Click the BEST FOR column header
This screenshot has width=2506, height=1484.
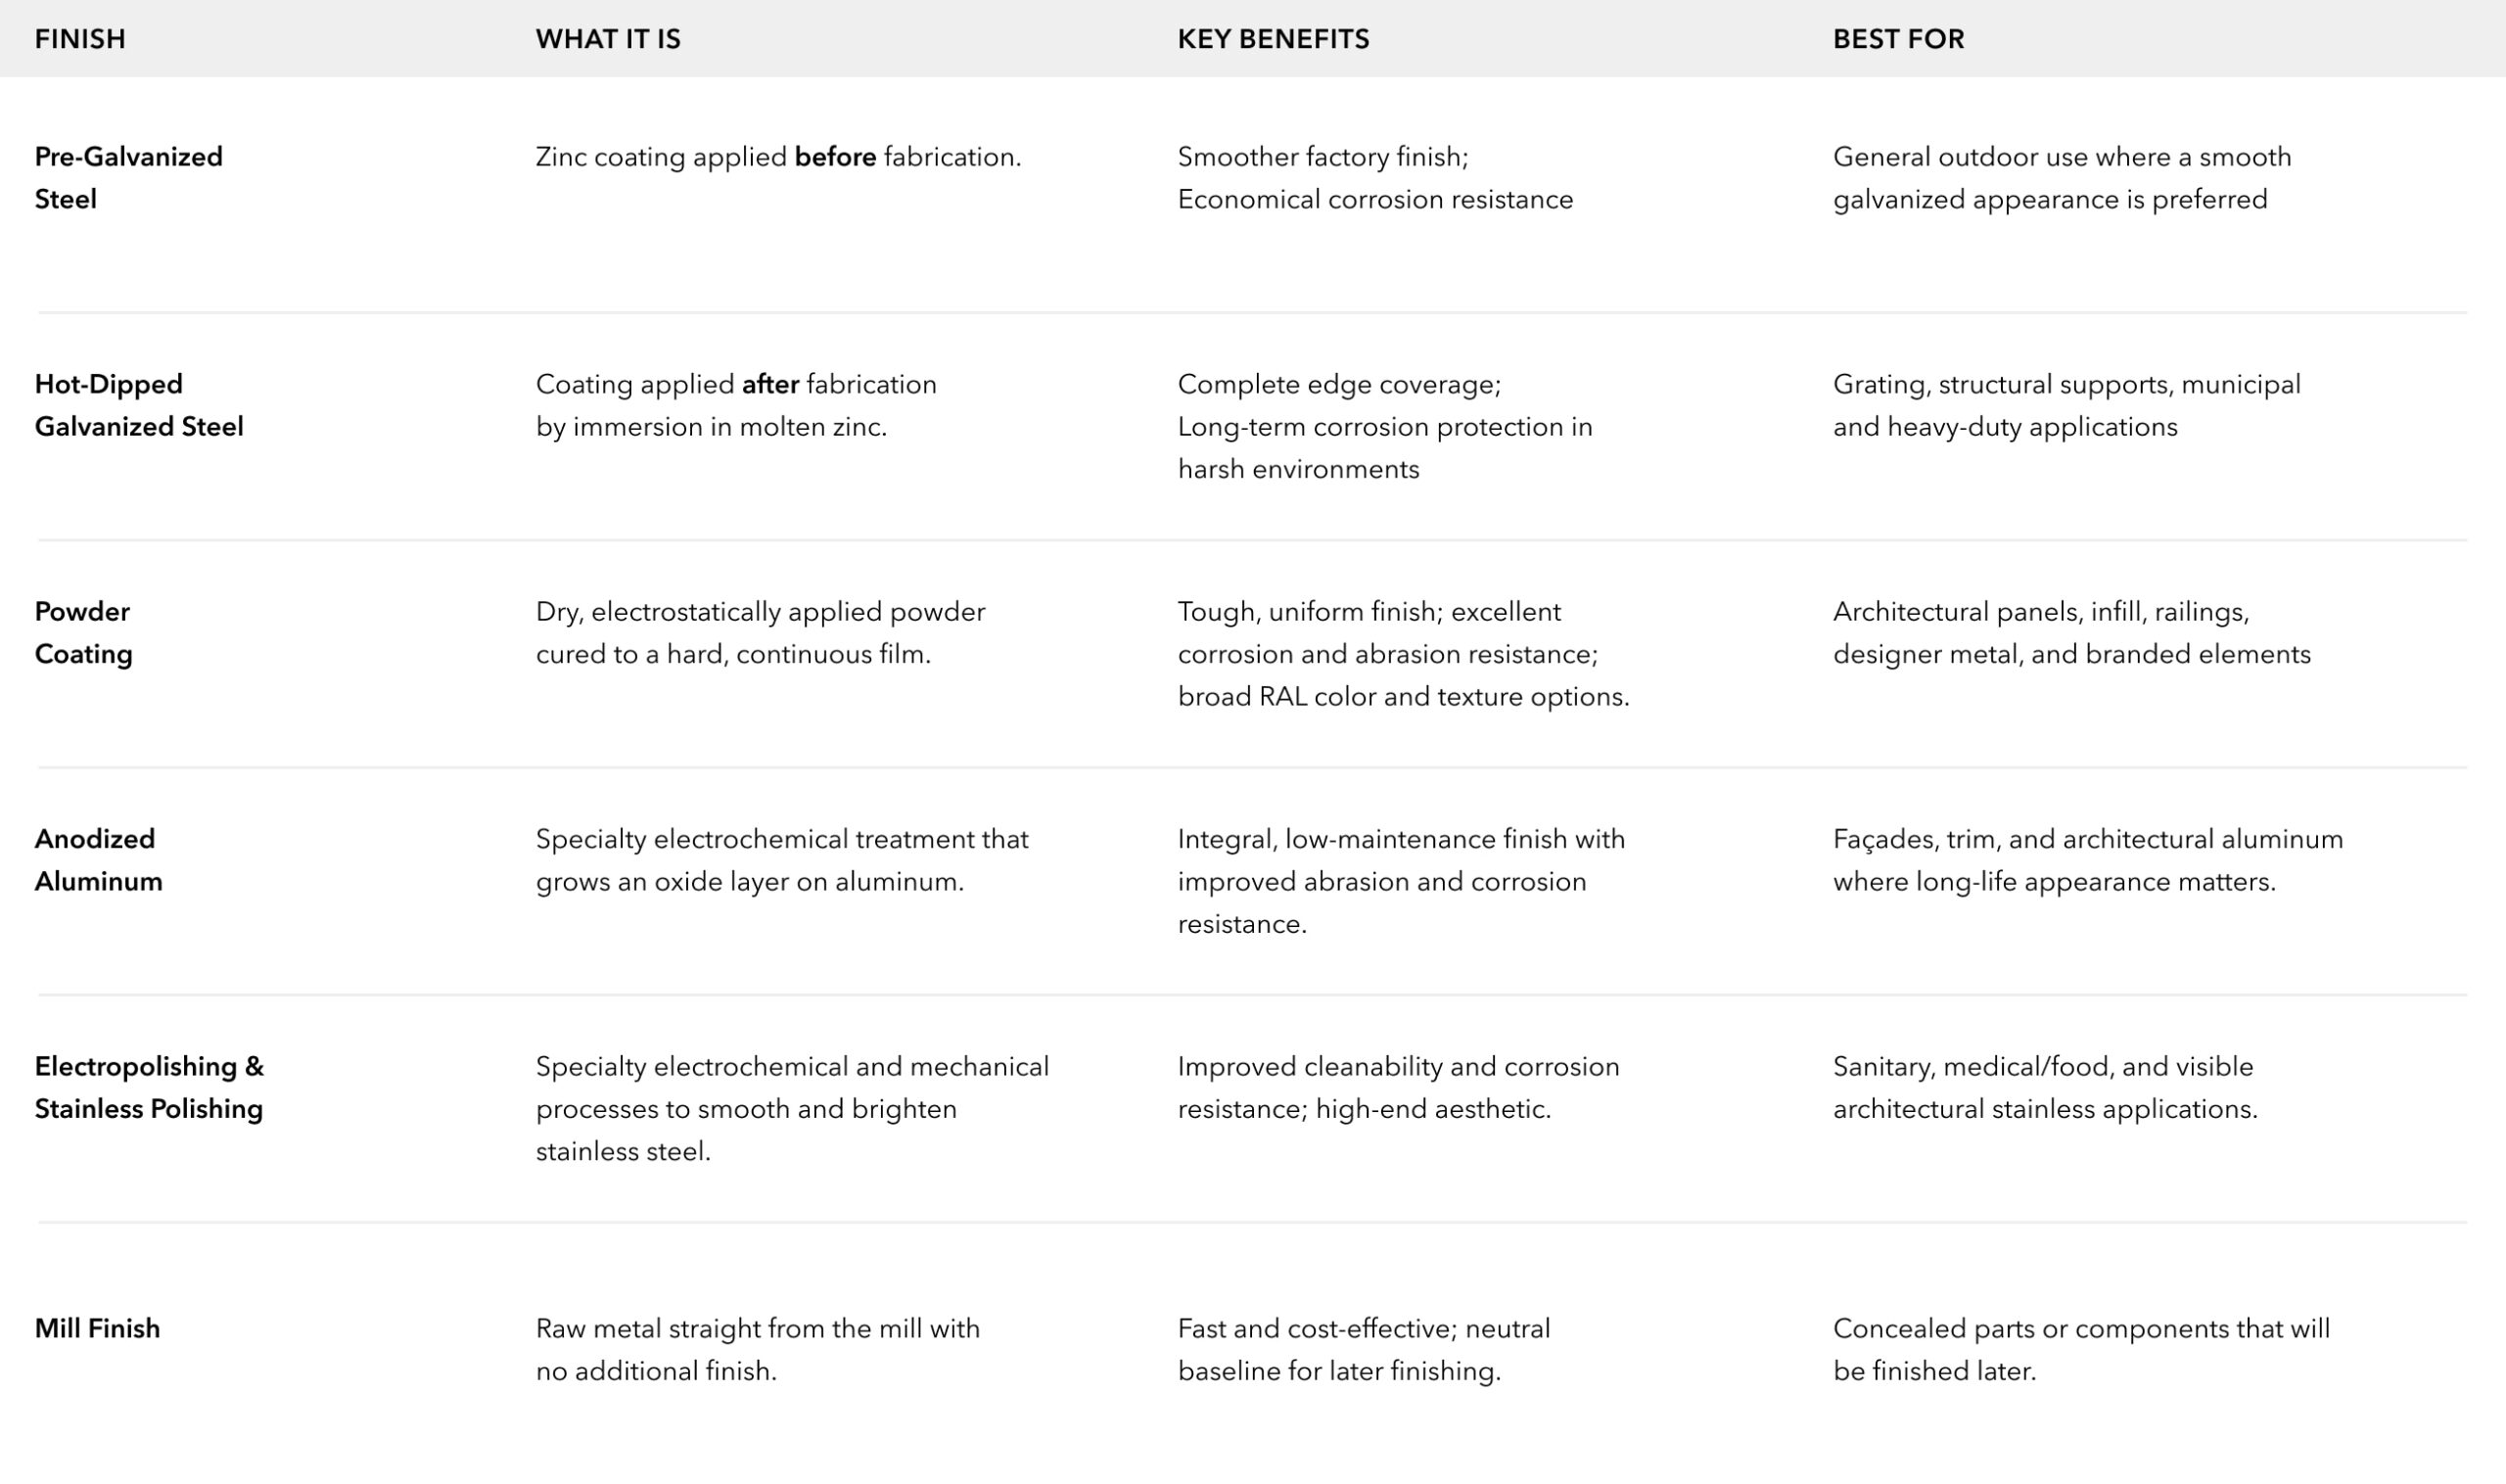[1898, 39]
